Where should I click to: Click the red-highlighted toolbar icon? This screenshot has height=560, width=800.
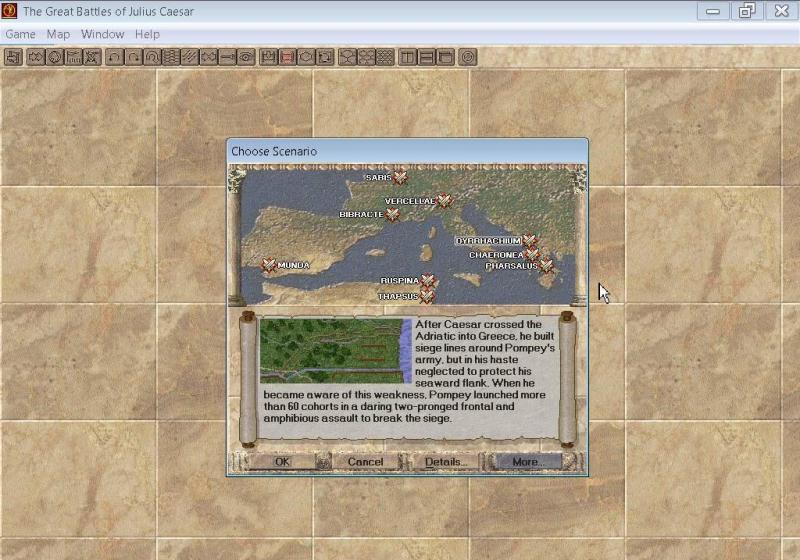click(287, 57)
